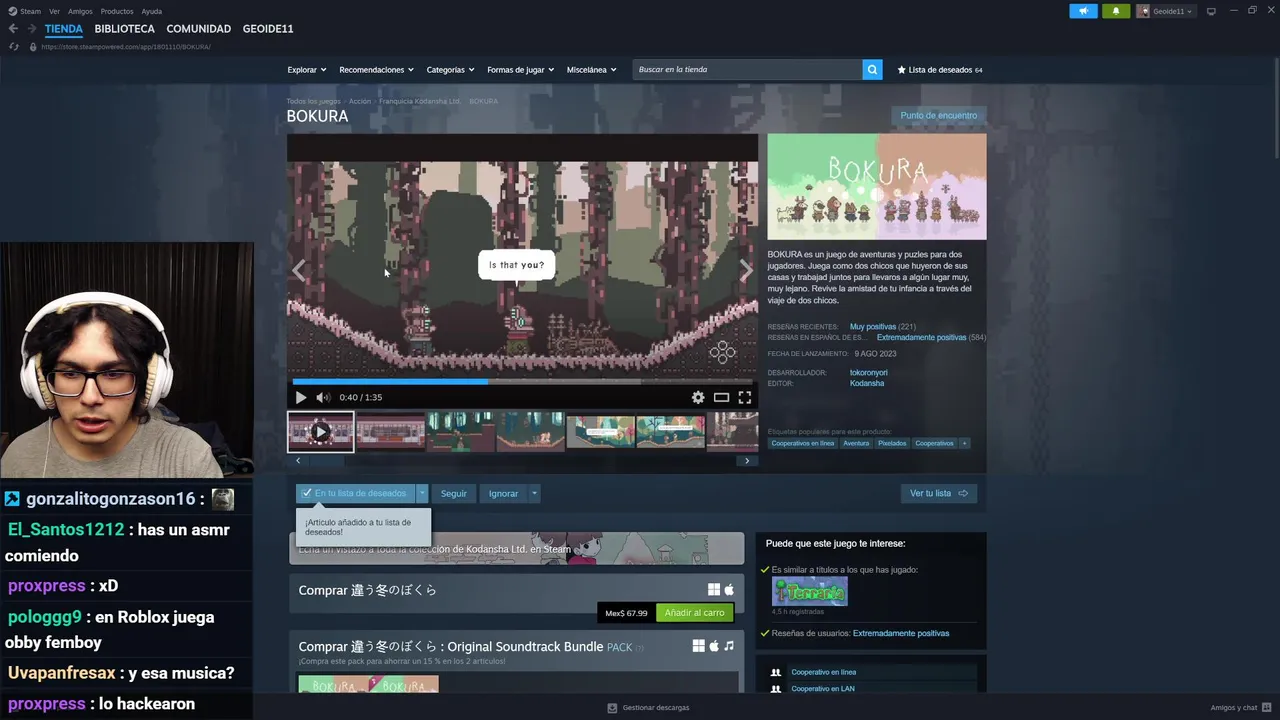Click the Terraria game capsule

809,591
